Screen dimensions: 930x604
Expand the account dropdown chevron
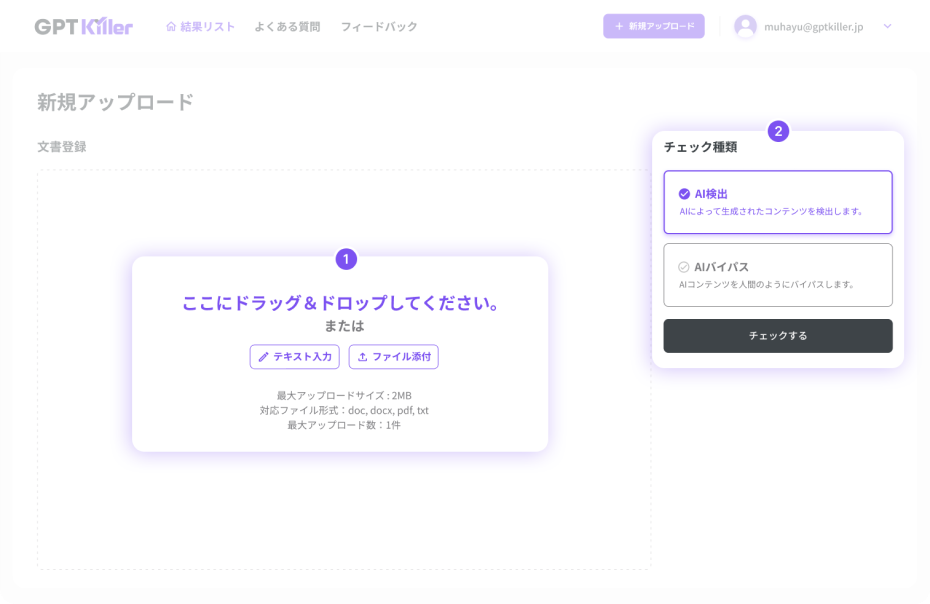pyautogui.click(x=887, y=26)
